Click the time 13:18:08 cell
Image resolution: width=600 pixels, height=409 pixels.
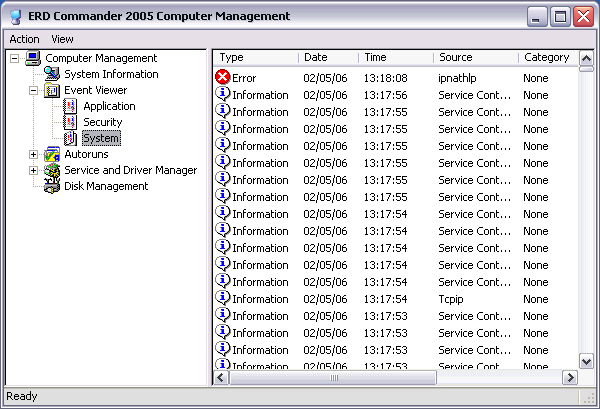385,78
